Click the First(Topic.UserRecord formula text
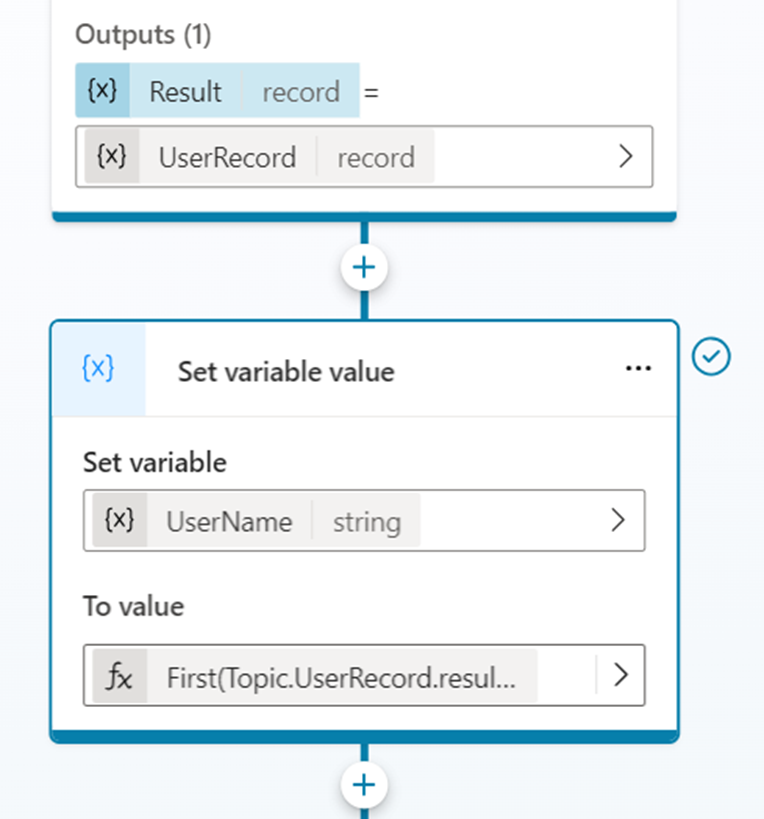 (341, 676)
